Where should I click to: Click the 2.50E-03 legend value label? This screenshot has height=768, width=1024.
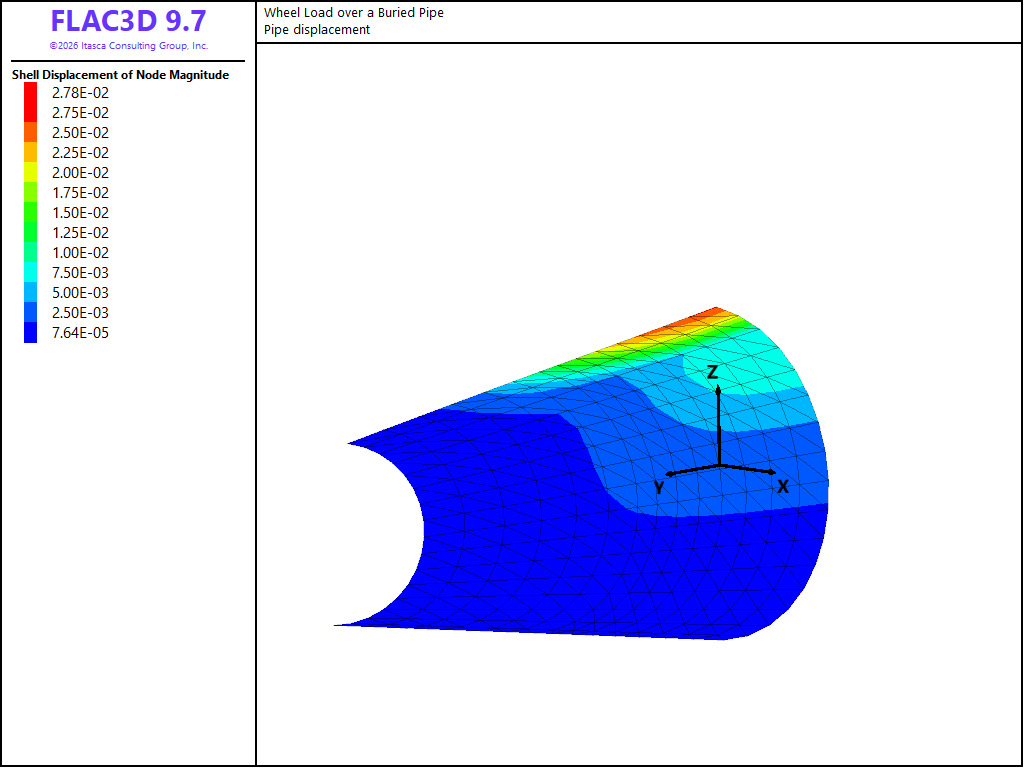[80, 313]
